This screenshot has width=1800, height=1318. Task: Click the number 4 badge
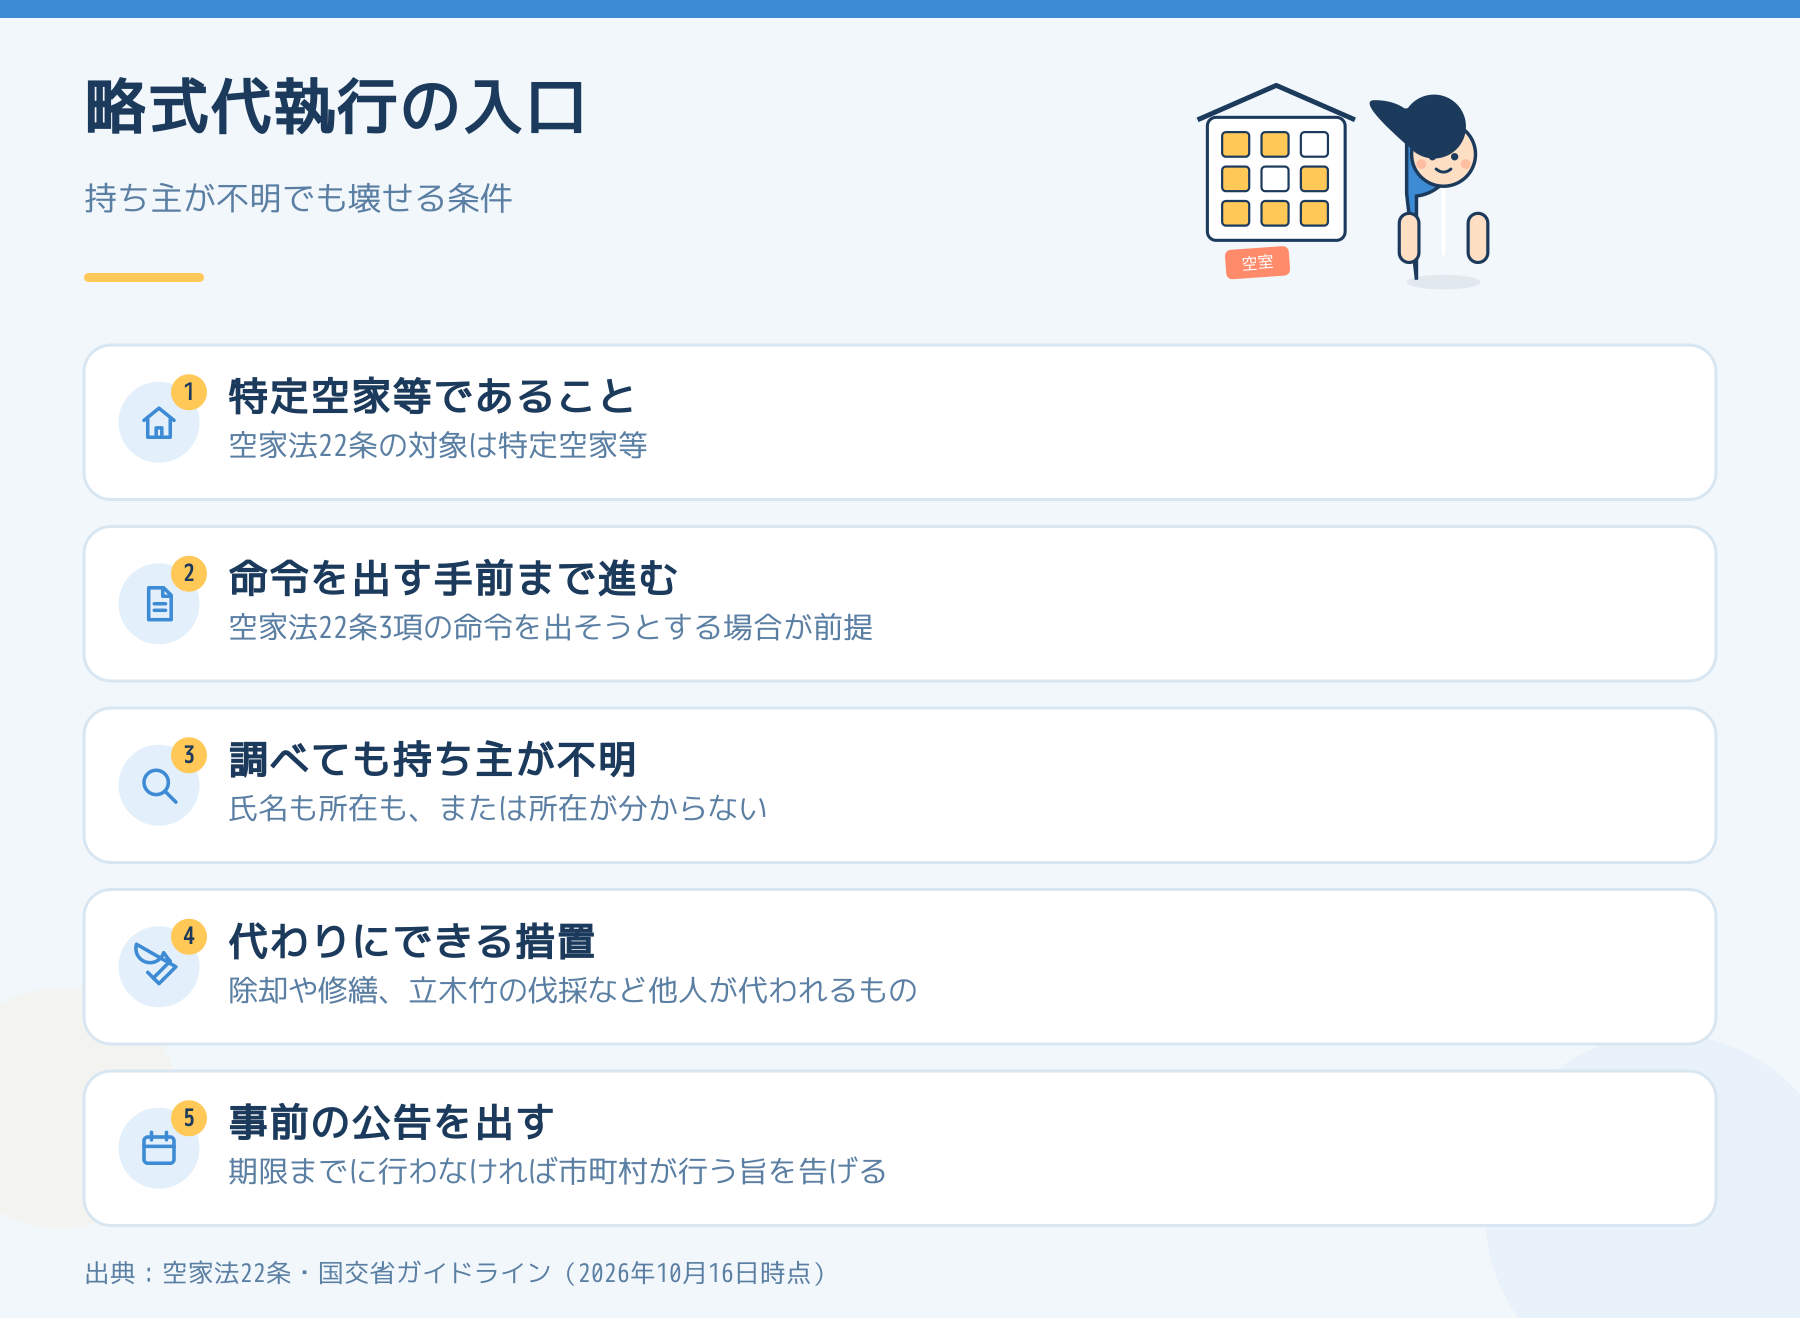click(189, 937)
